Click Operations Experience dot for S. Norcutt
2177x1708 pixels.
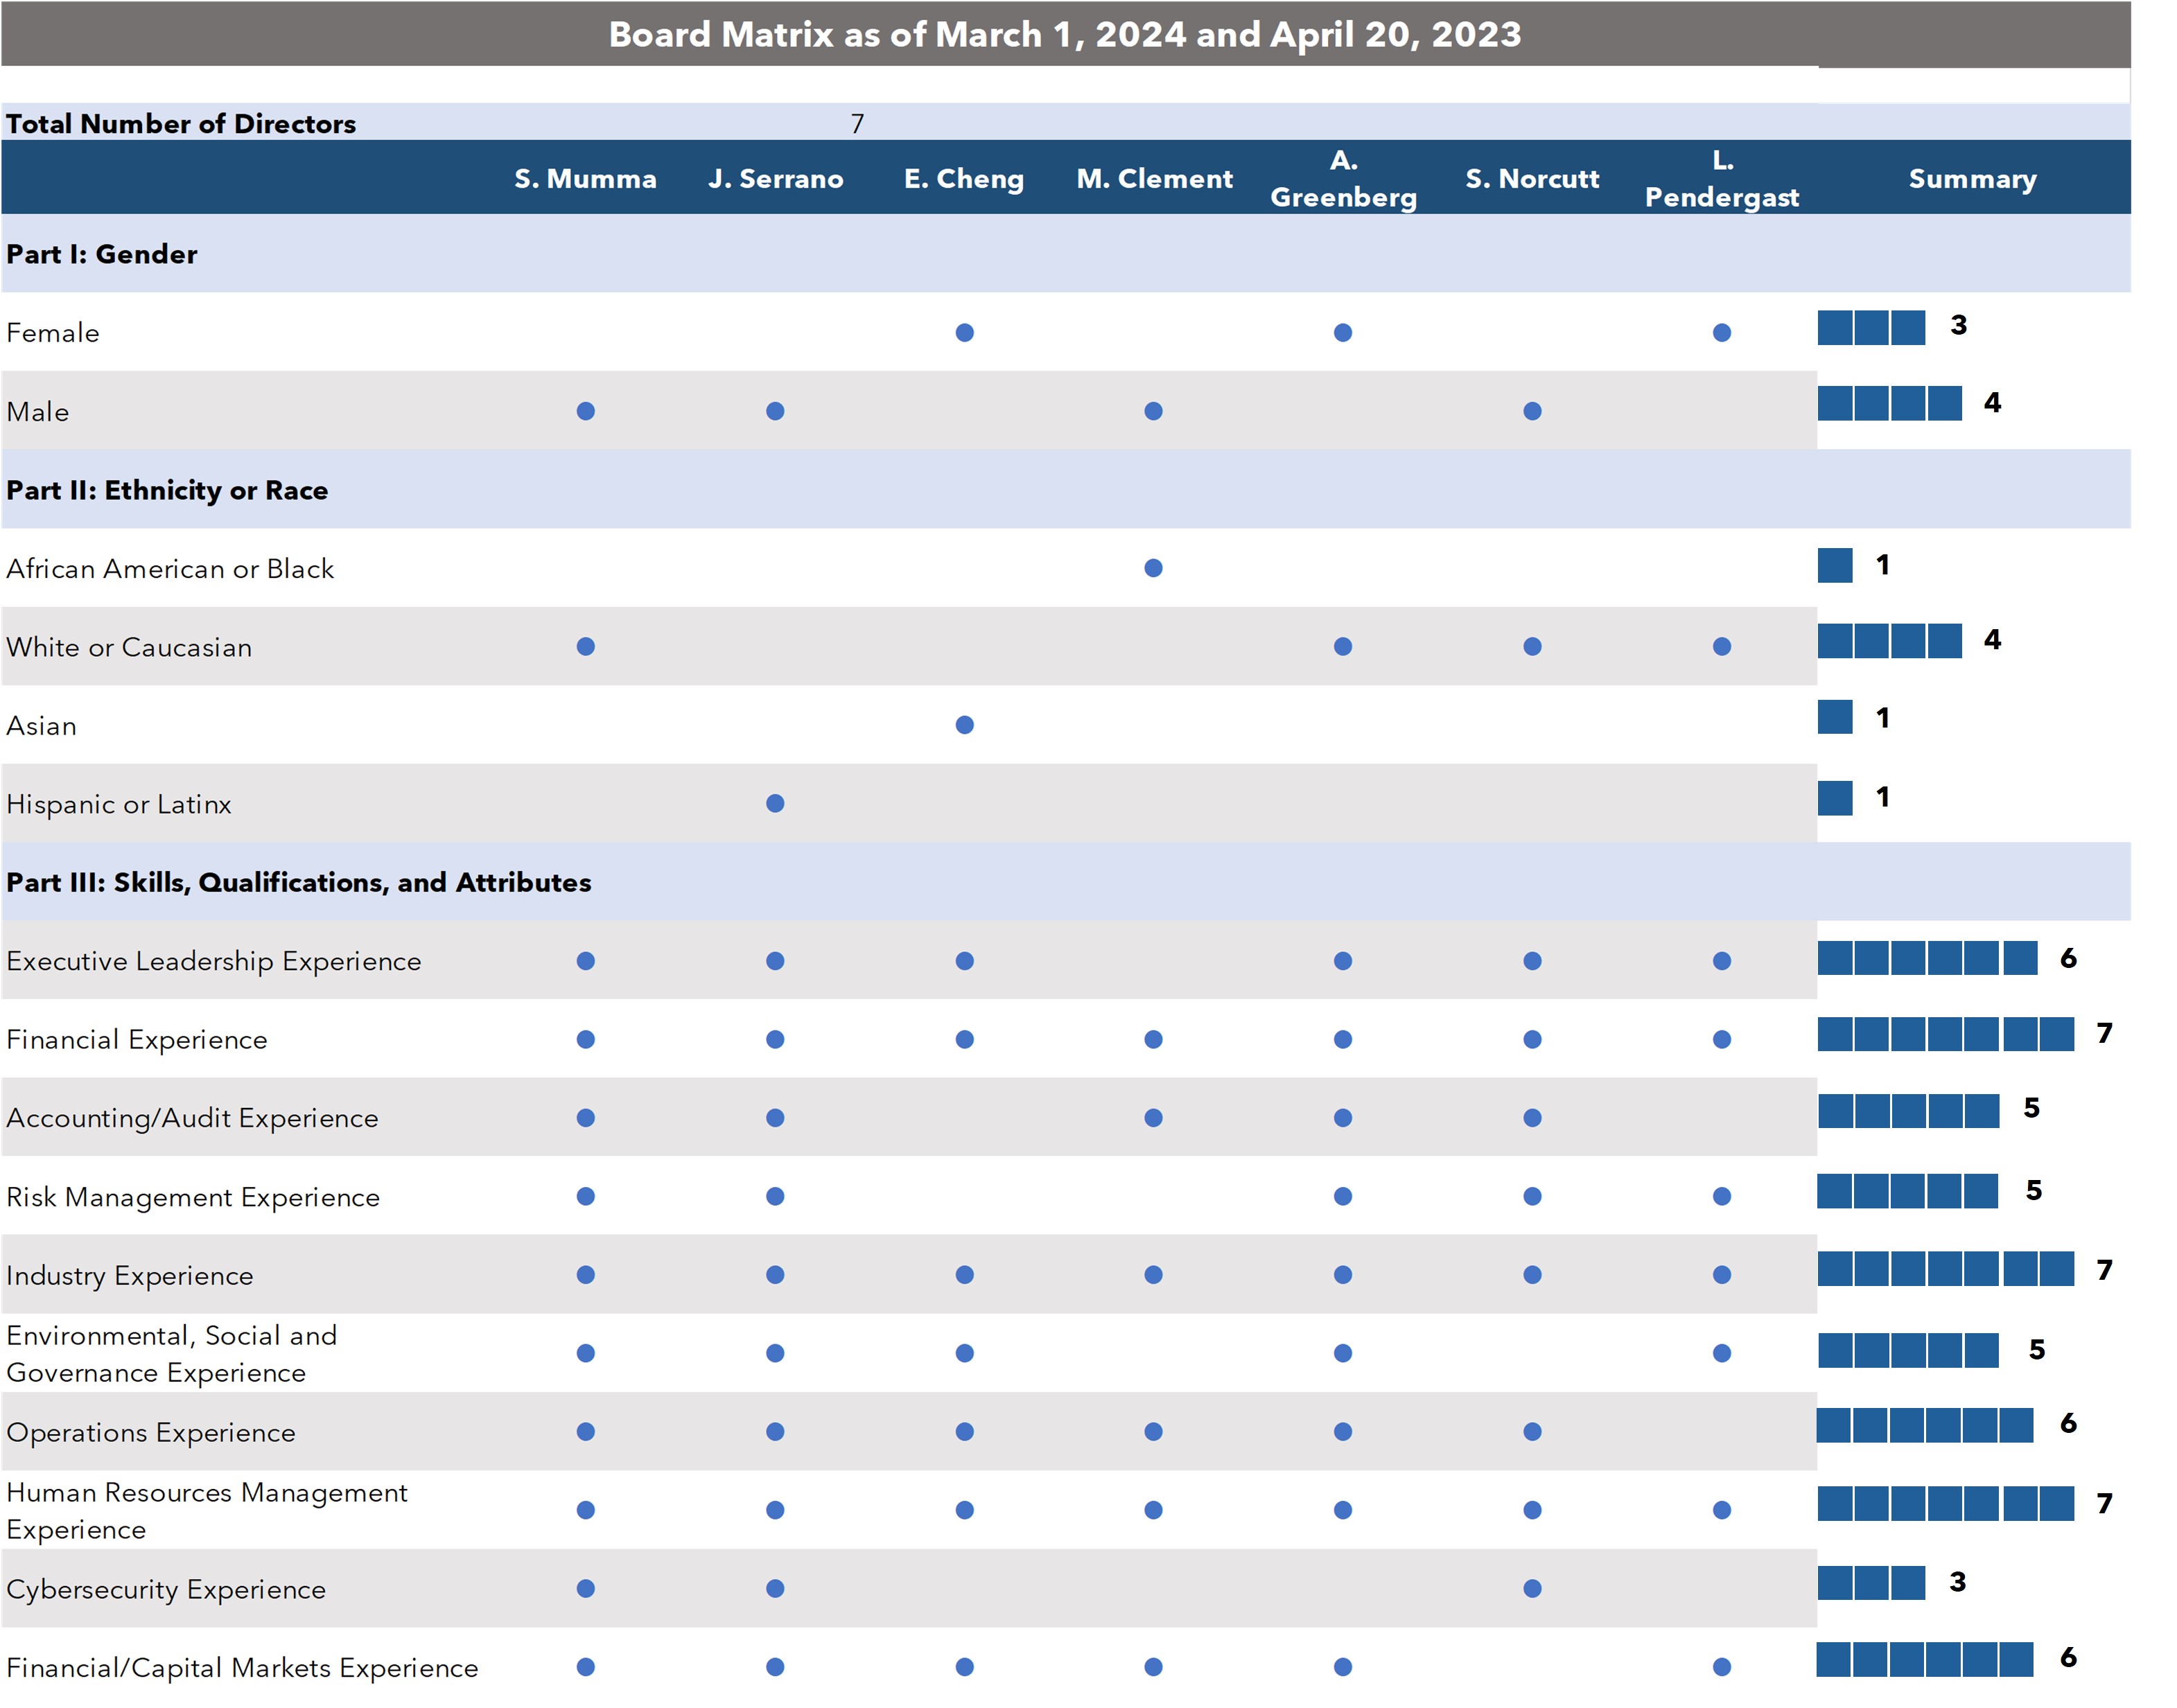click(x=1532, y=1432)
